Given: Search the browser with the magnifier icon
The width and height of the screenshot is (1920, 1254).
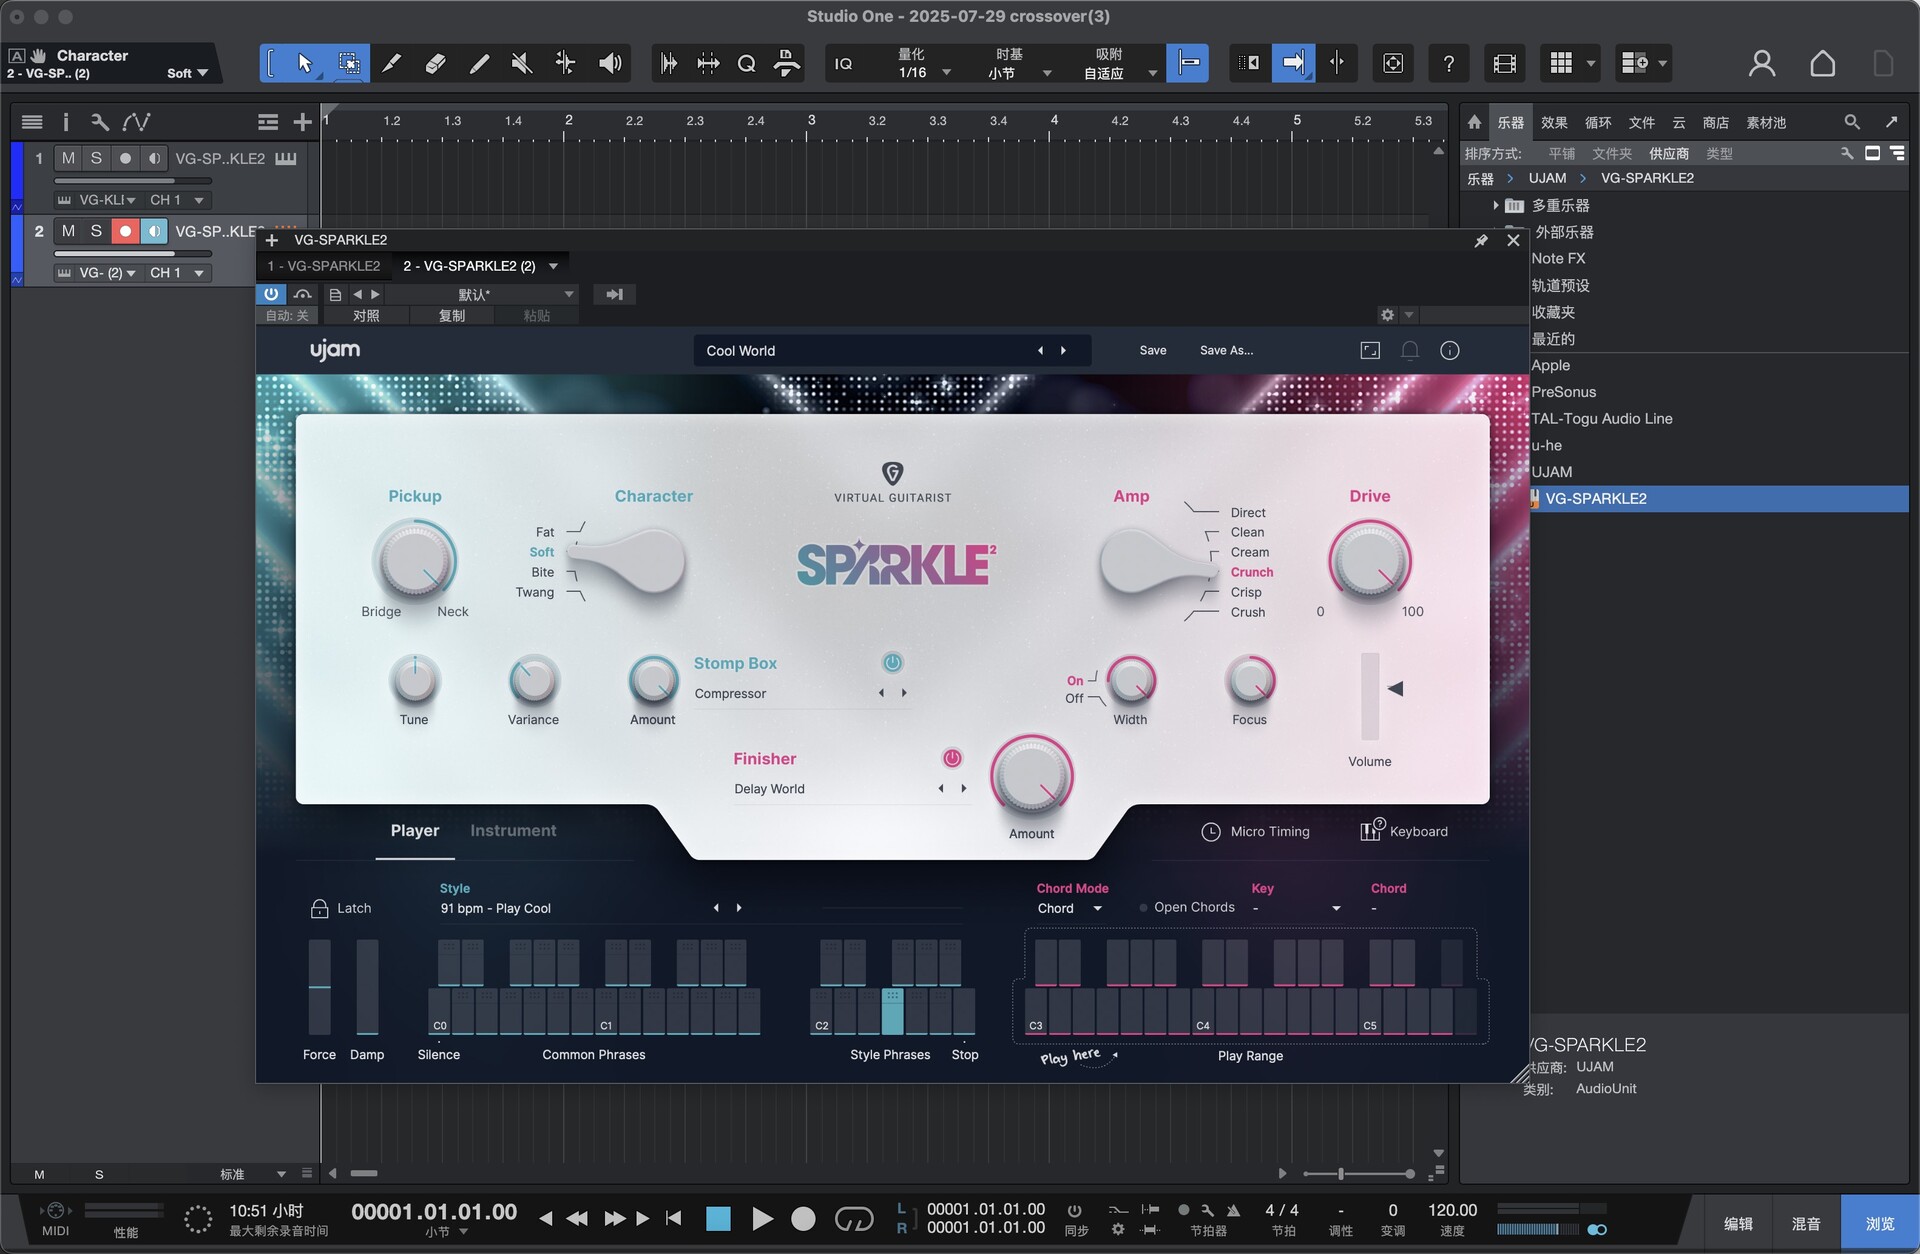Looking at the screenshot, I should tap(1852, 122).
